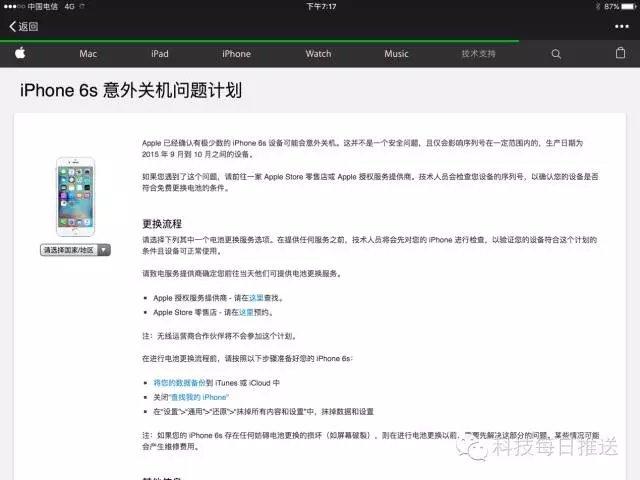The image size is (640, 480).
Task: Click the note 无线运营商合作伙伴将不会参加这个计划
Action: pyautogui.click(x=220, y=336)
